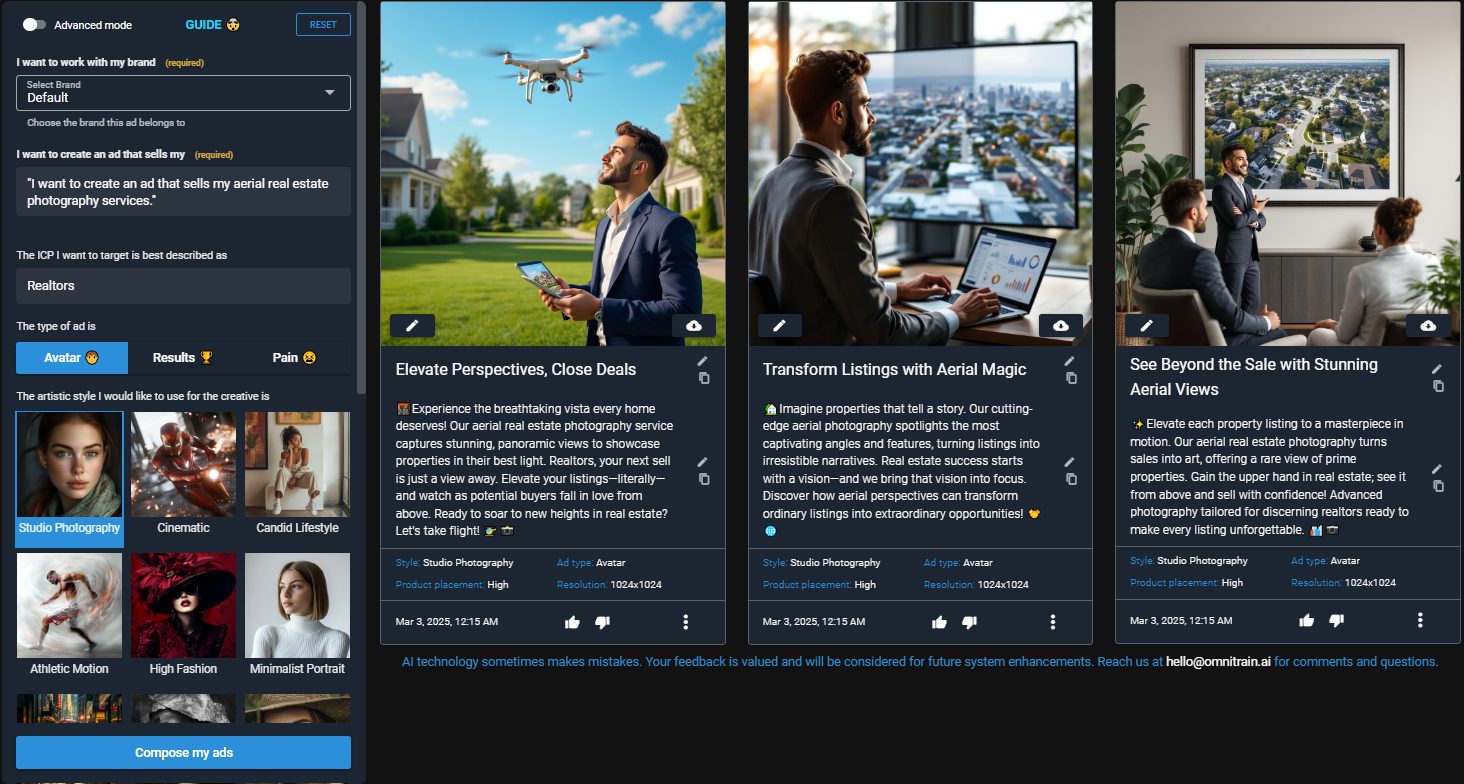1464x784 pixels.
Task: Edit the Transform Listings headline
Action: pos(1070,361)
